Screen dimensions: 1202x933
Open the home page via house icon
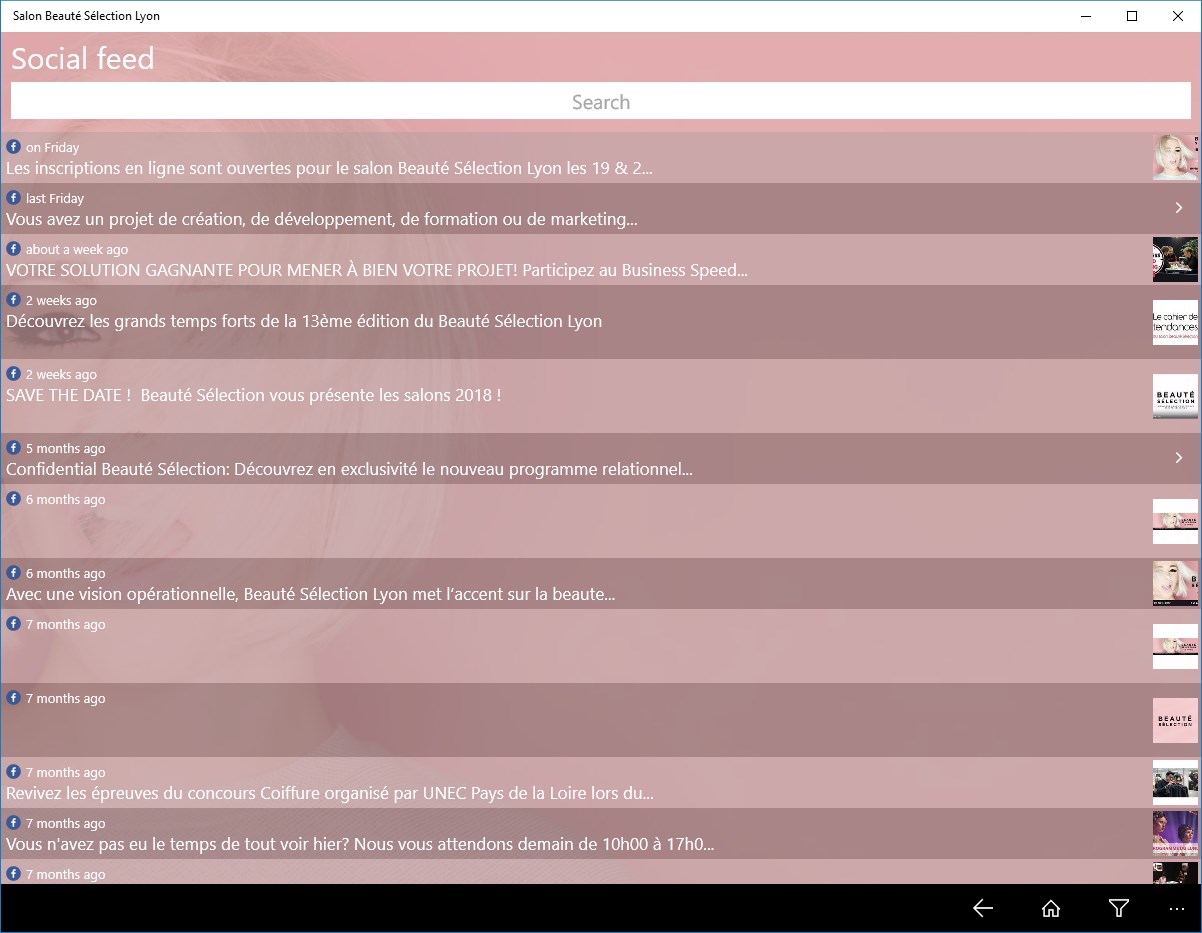tap(1051, 908)
